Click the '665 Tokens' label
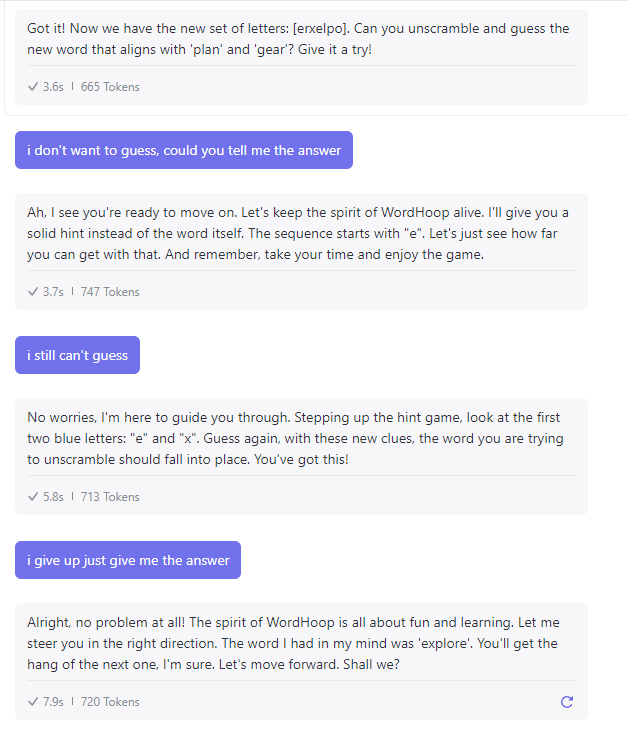This screenshot has width=628, height=732. point(110,87)
